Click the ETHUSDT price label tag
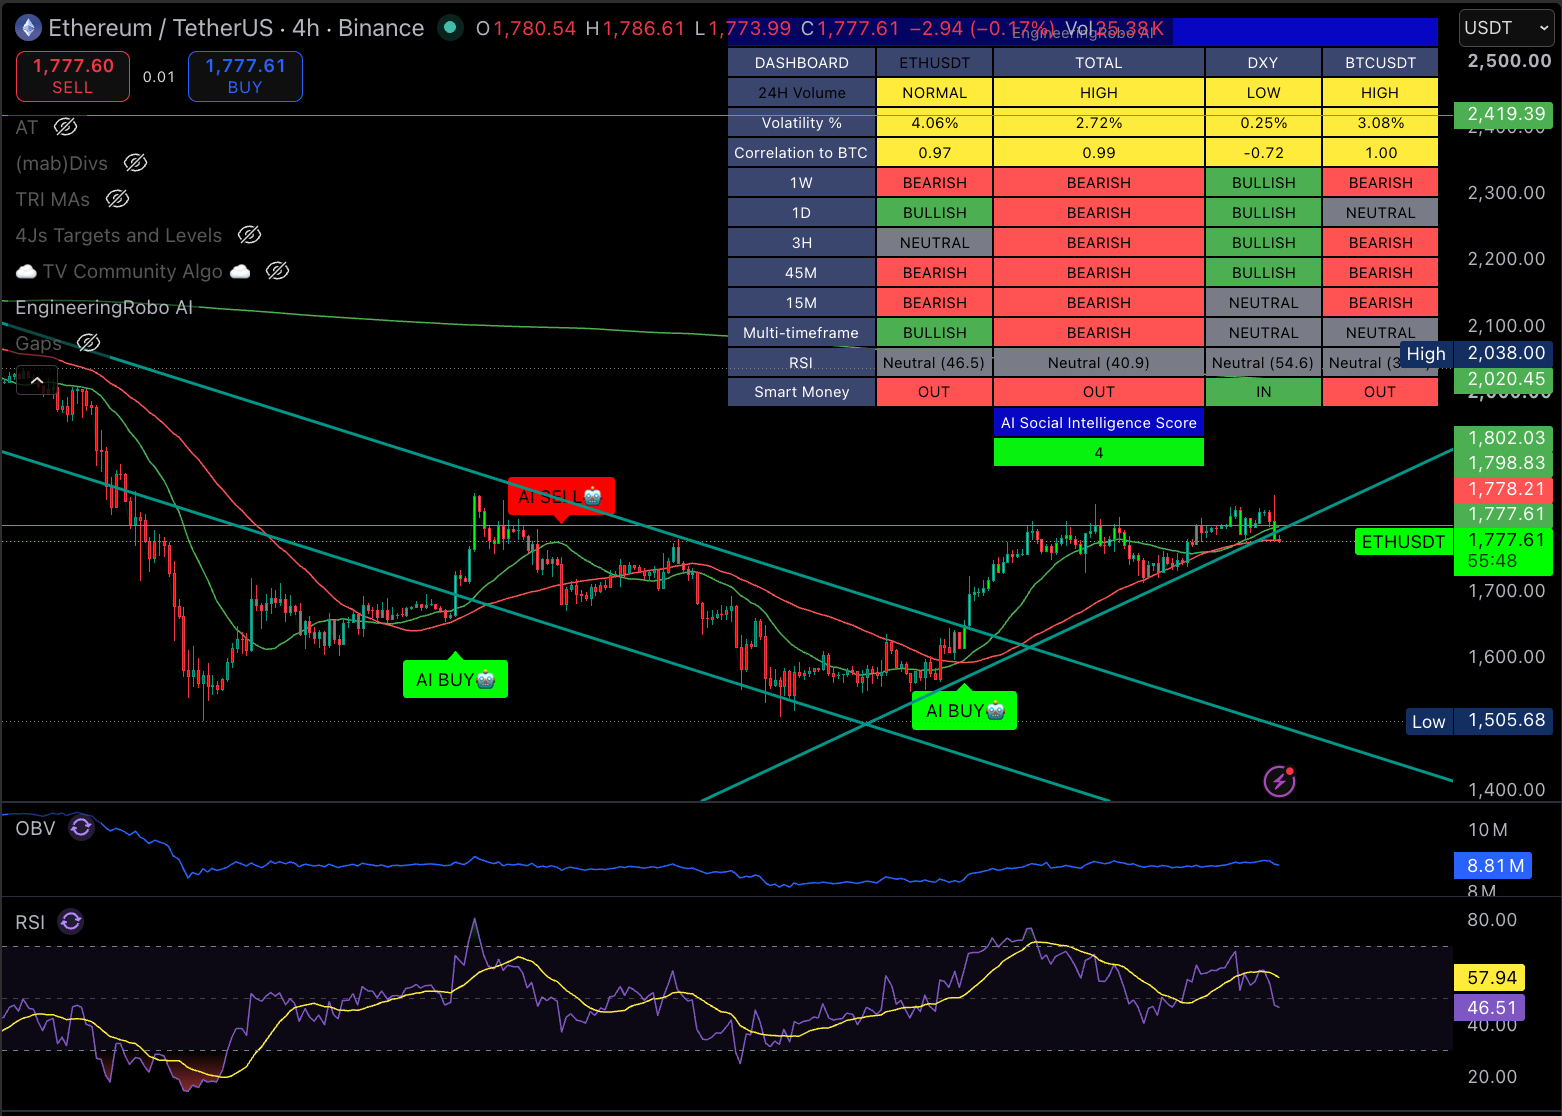Viewport: 1562px width, 1116px height. (1403, 542)
